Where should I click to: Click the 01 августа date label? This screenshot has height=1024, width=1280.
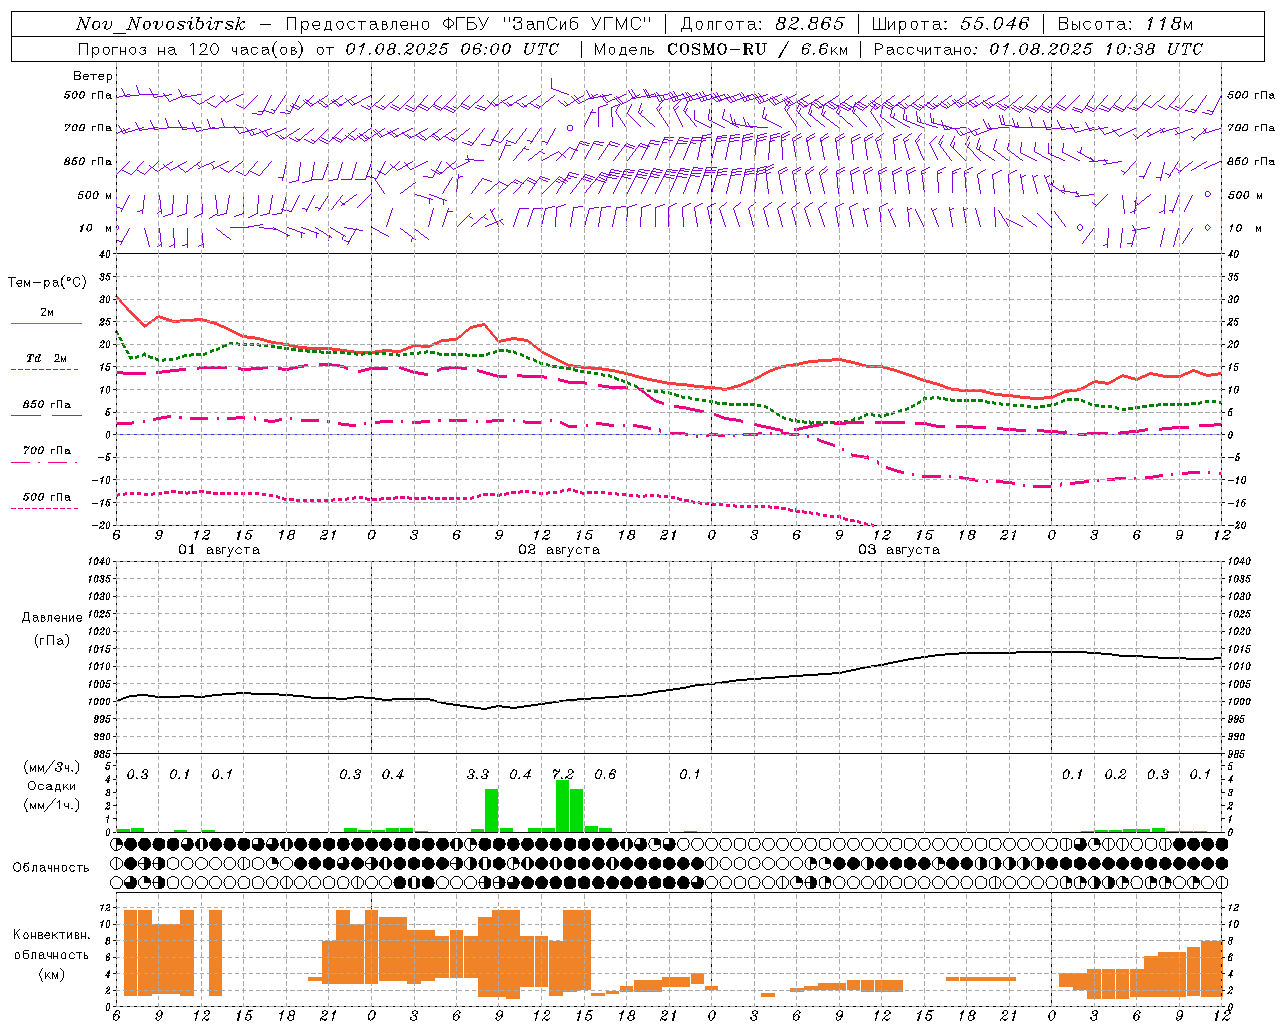tap(219, 550)
